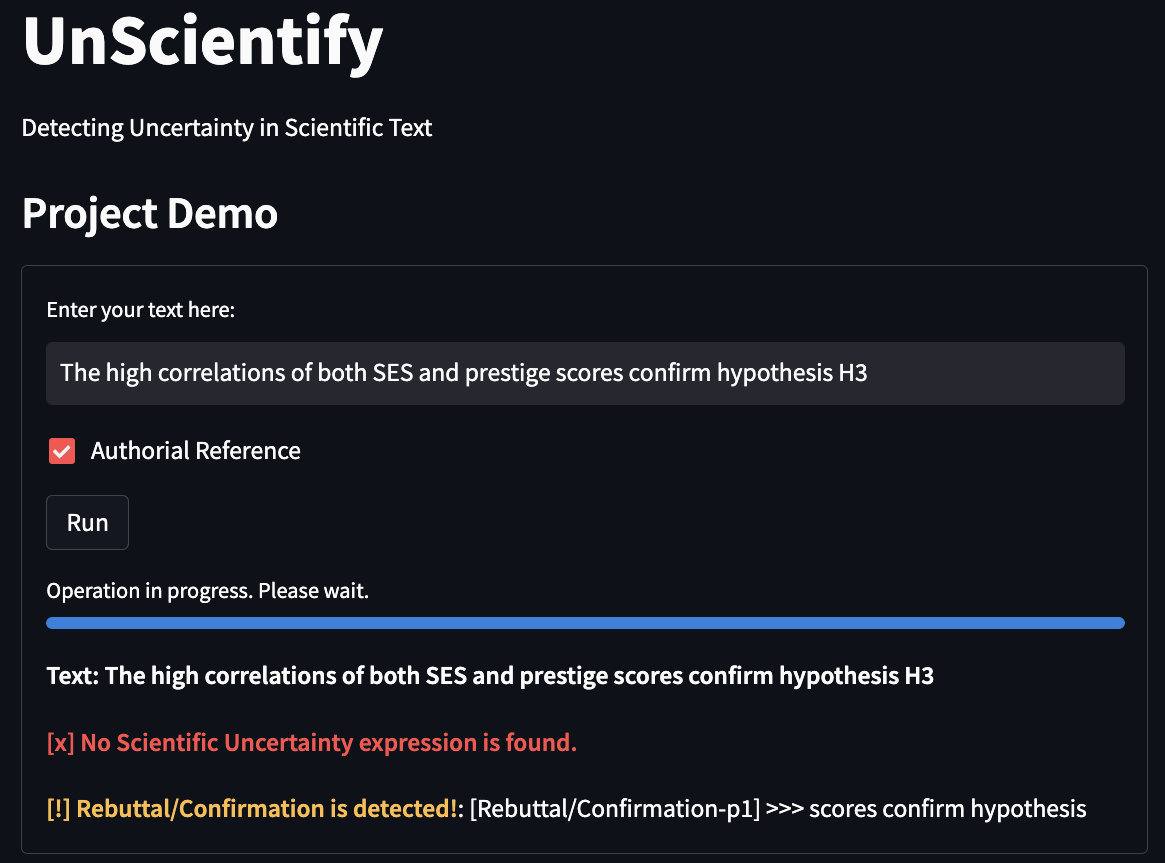
Task: Click the 'Enter your text here' label
Action: [141, 310]
